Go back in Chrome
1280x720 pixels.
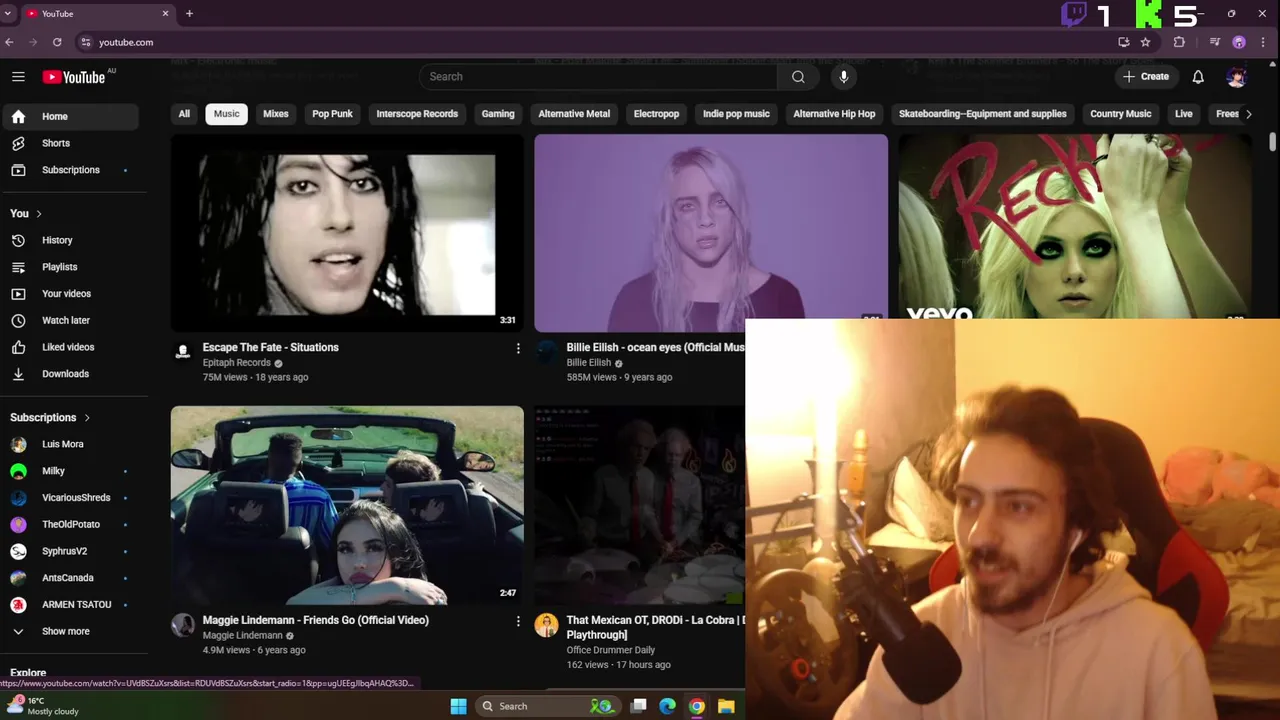tap(9, 42)
